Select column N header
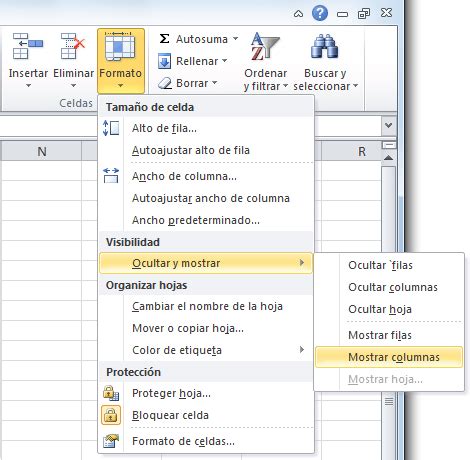 pos(41,151)
